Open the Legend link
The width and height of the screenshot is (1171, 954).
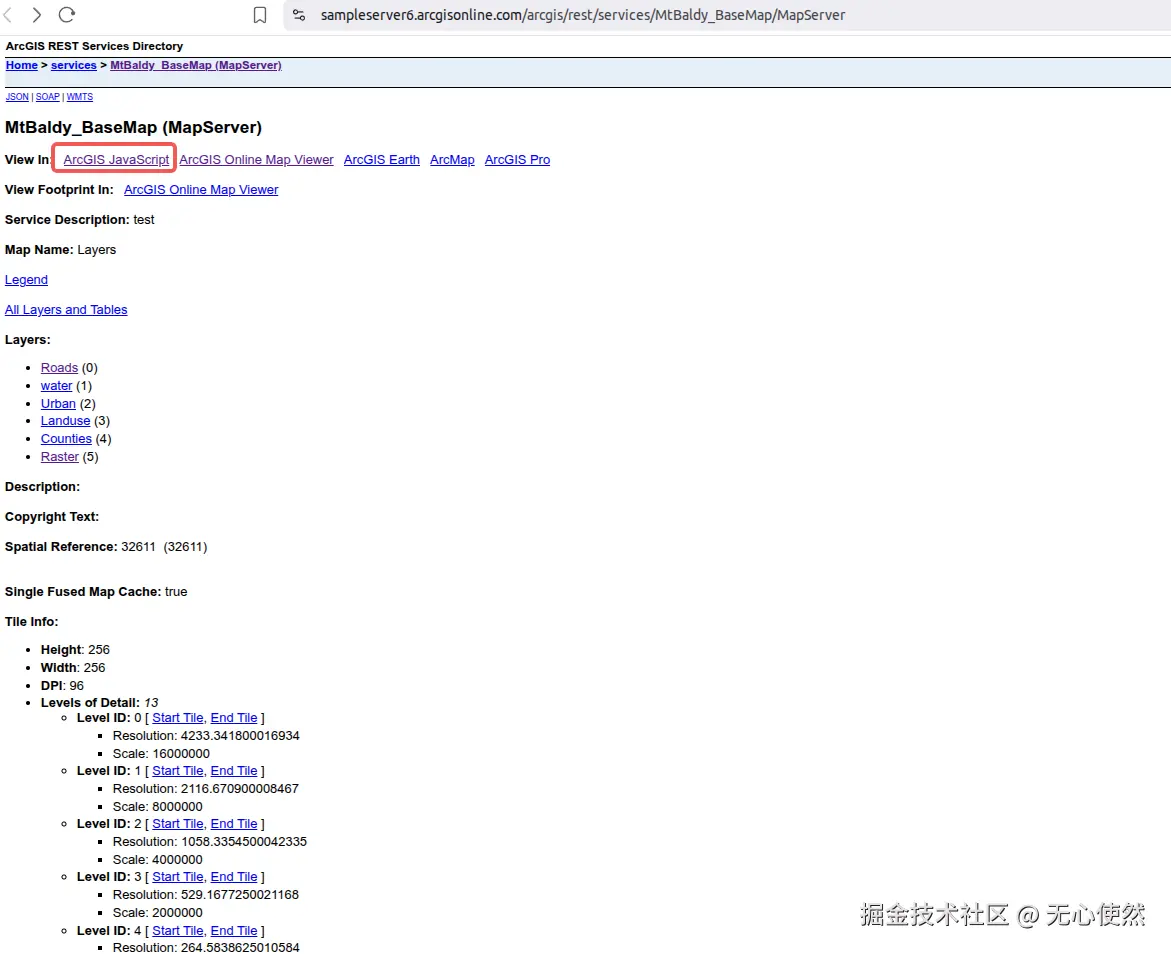[26, 279]
